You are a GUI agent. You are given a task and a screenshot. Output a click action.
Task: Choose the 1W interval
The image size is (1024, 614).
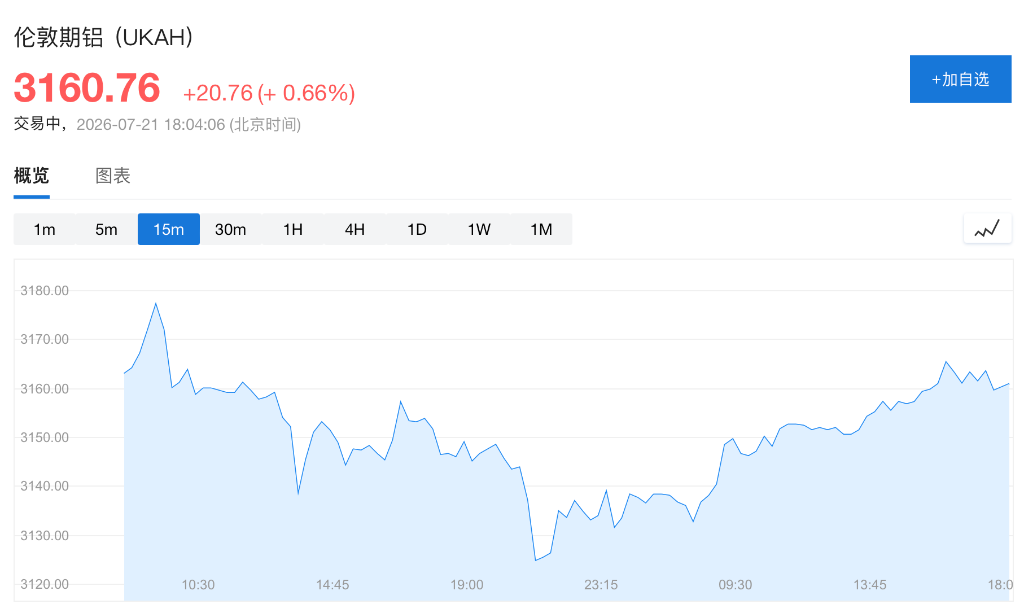tap(479, 229)
